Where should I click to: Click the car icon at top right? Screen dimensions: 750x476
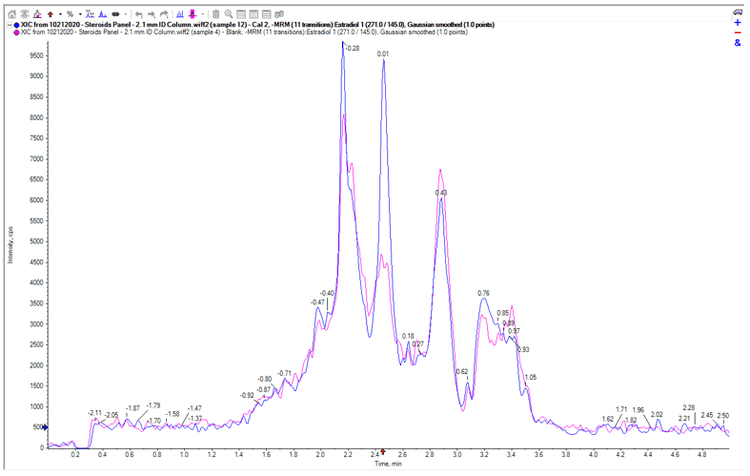[738, 13]
